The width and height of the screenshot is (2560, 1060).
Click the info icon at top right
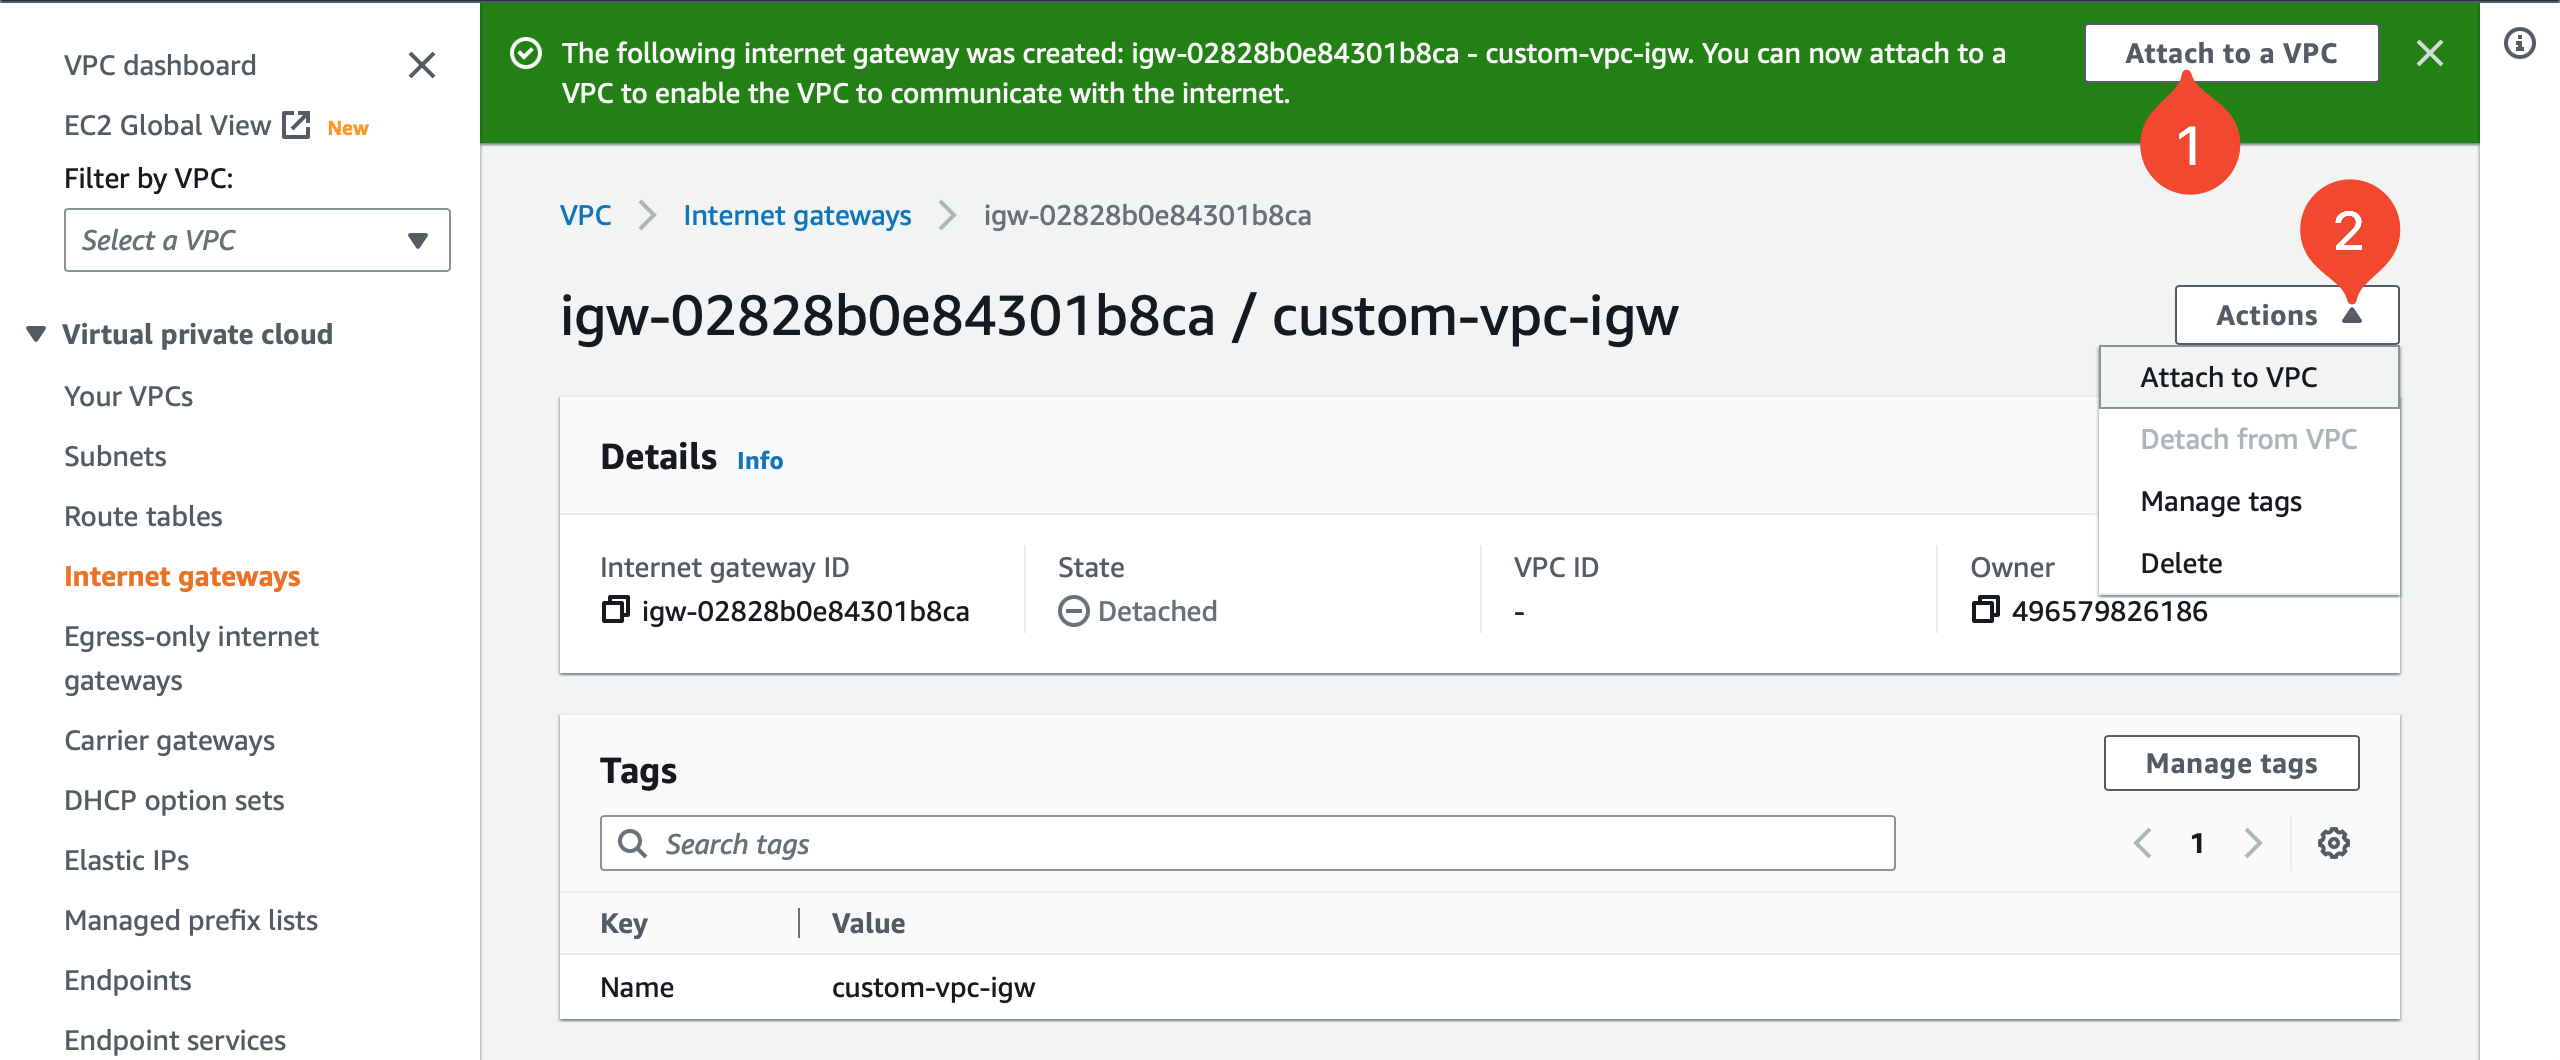(2520, 41)
